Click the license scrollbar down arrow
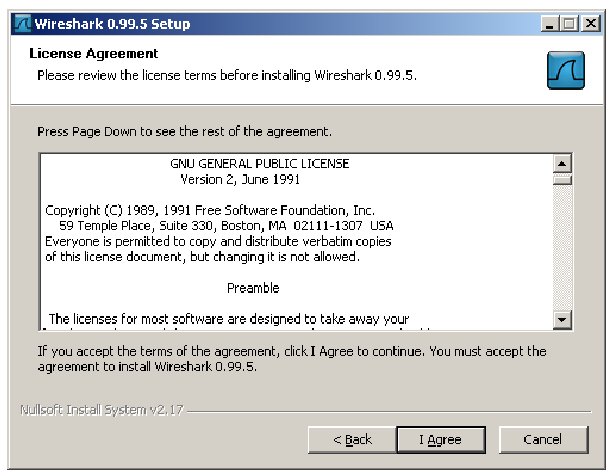Image resolution: width=614 pixels, height=476 pixels. [x=562, y=320]
